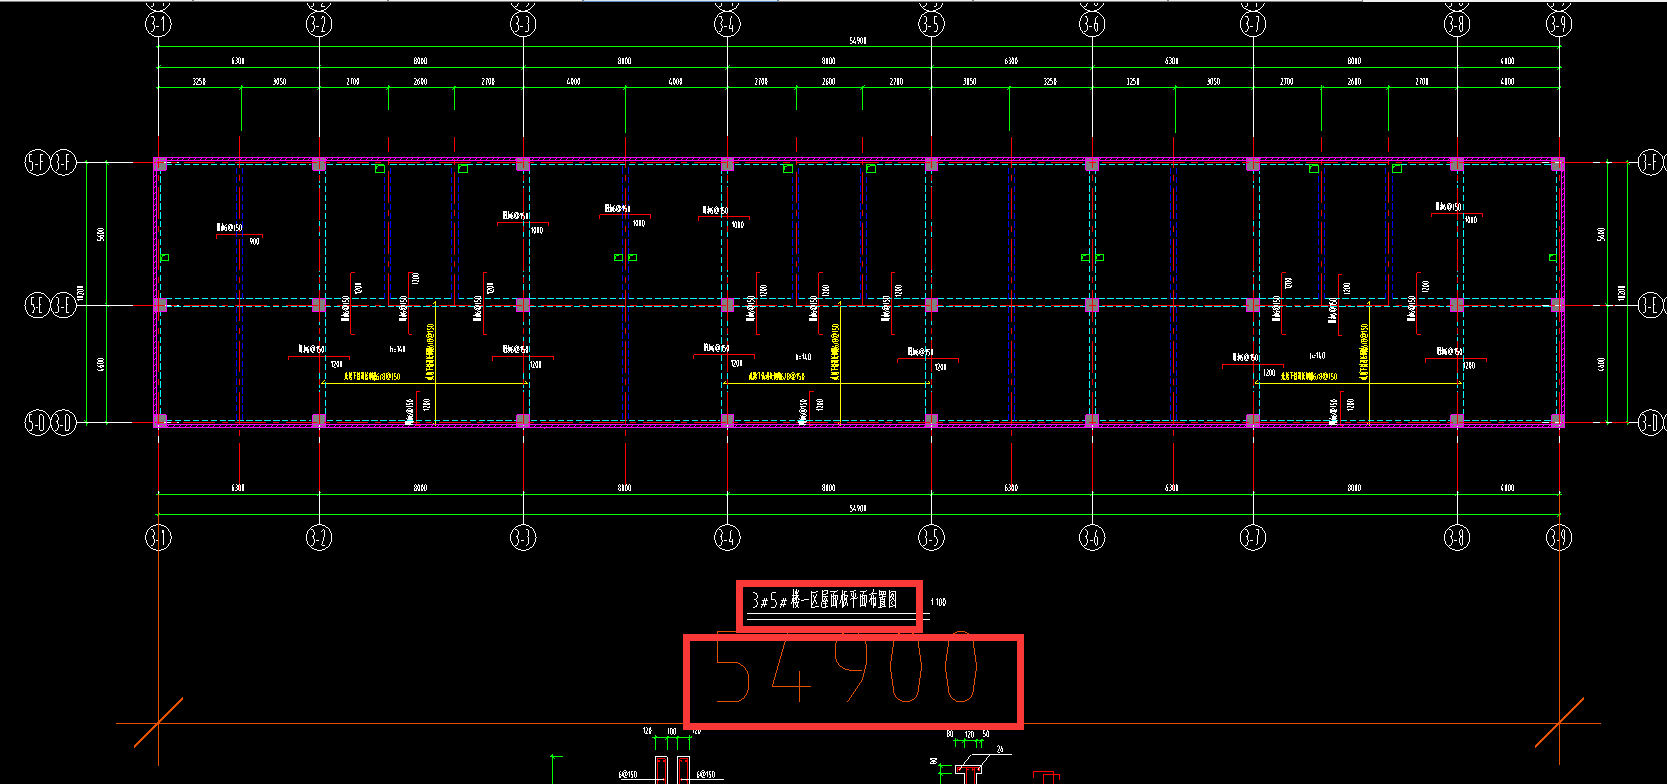This screenshot has width=1667, height=784.
Task: Select the 1:100 scale label beside title
Action: point(938,602)
